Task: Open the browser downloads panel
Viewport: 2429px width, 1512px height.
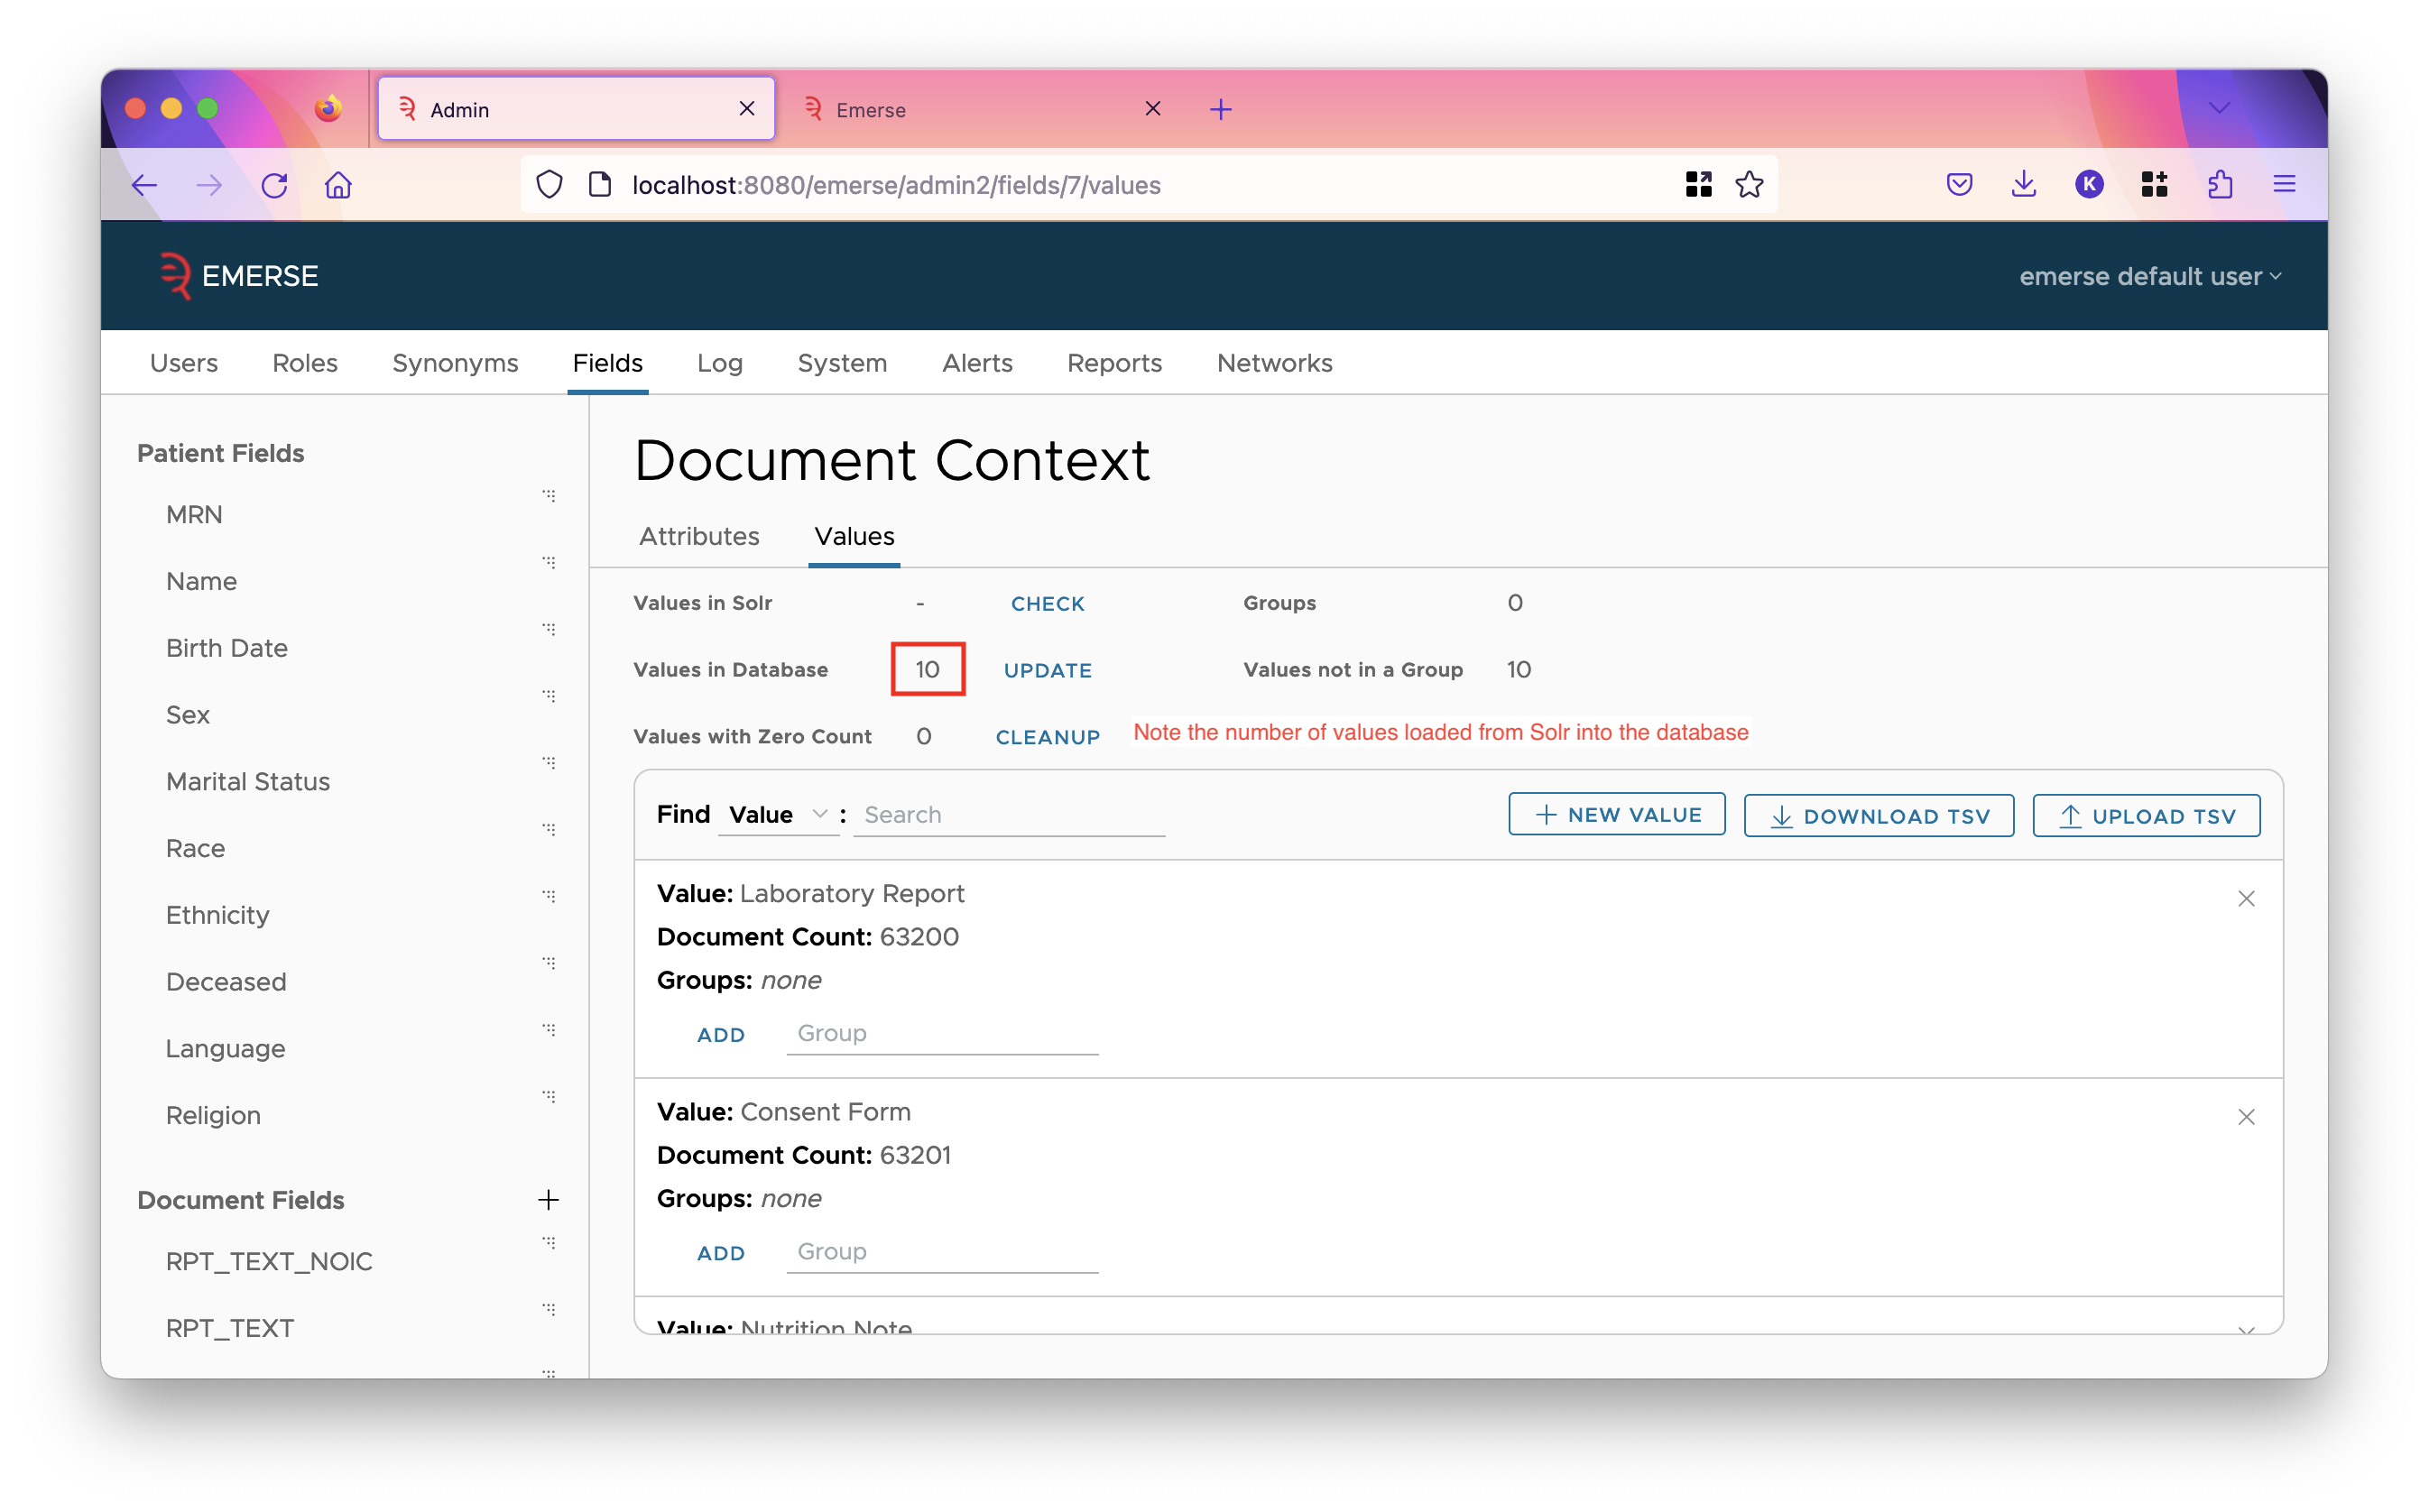Action: pos(2024,184)
